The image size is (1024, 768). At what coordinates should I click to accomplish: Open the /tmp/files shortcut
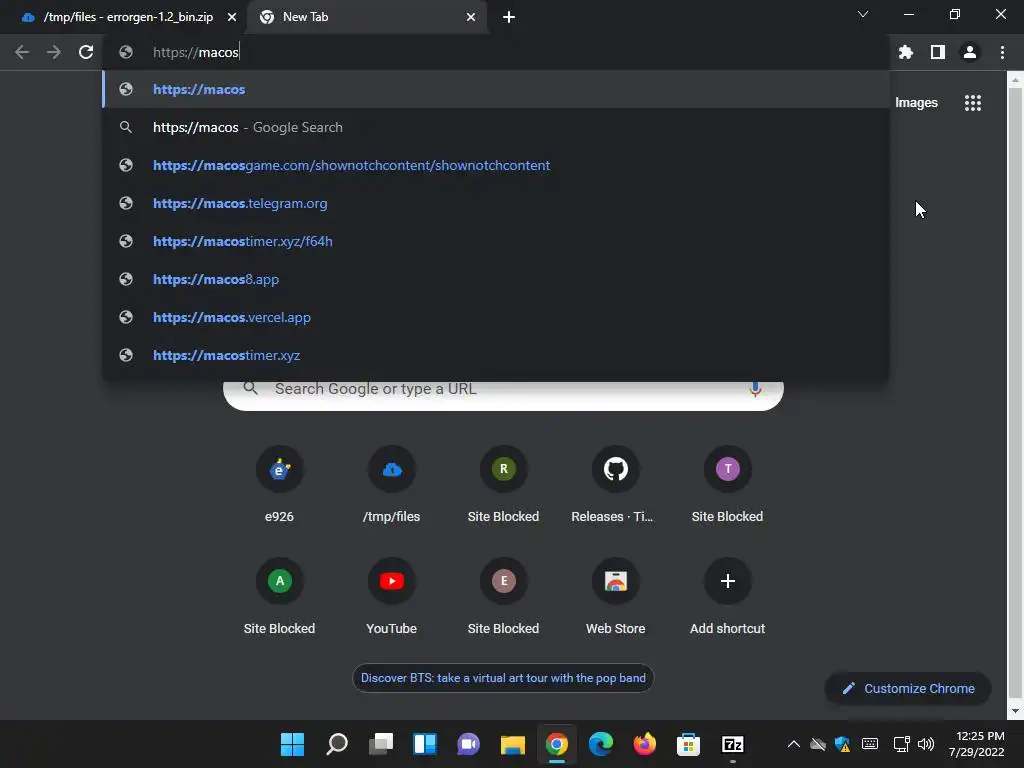[x=392, y=485]
